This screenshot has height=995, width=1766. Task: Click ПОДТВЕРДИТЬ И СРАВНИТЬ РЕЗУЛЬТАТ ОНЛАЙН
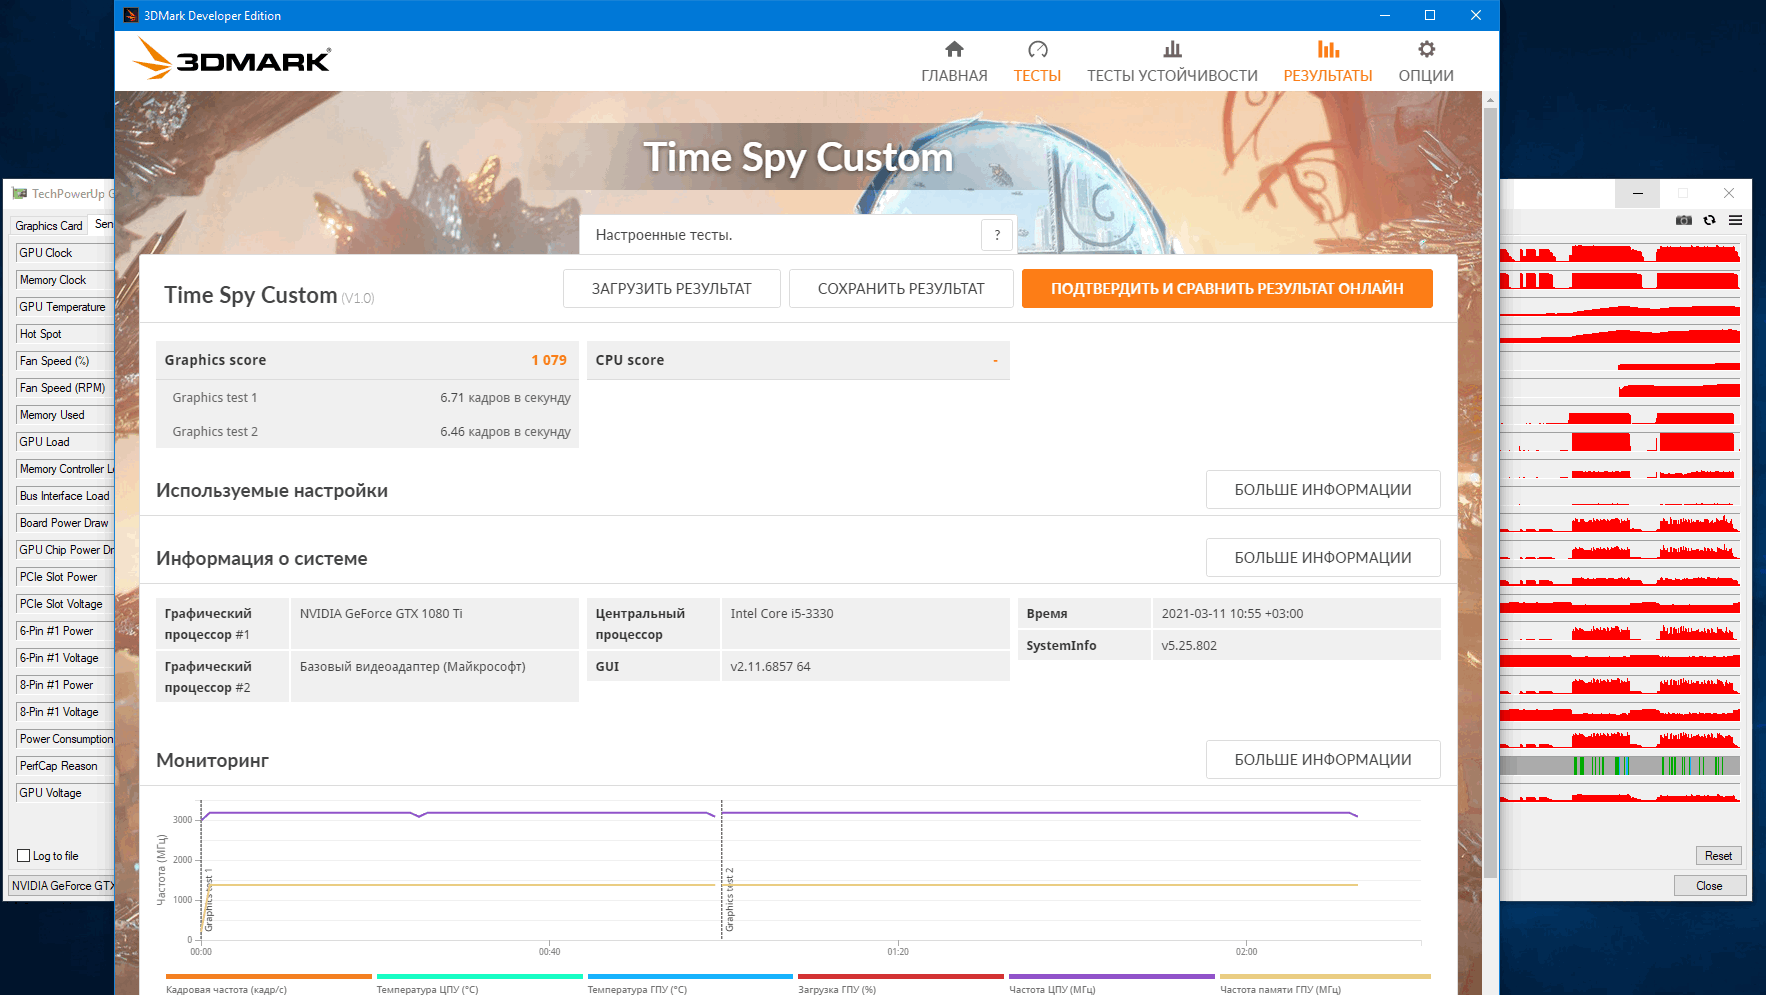[1227, 288]
